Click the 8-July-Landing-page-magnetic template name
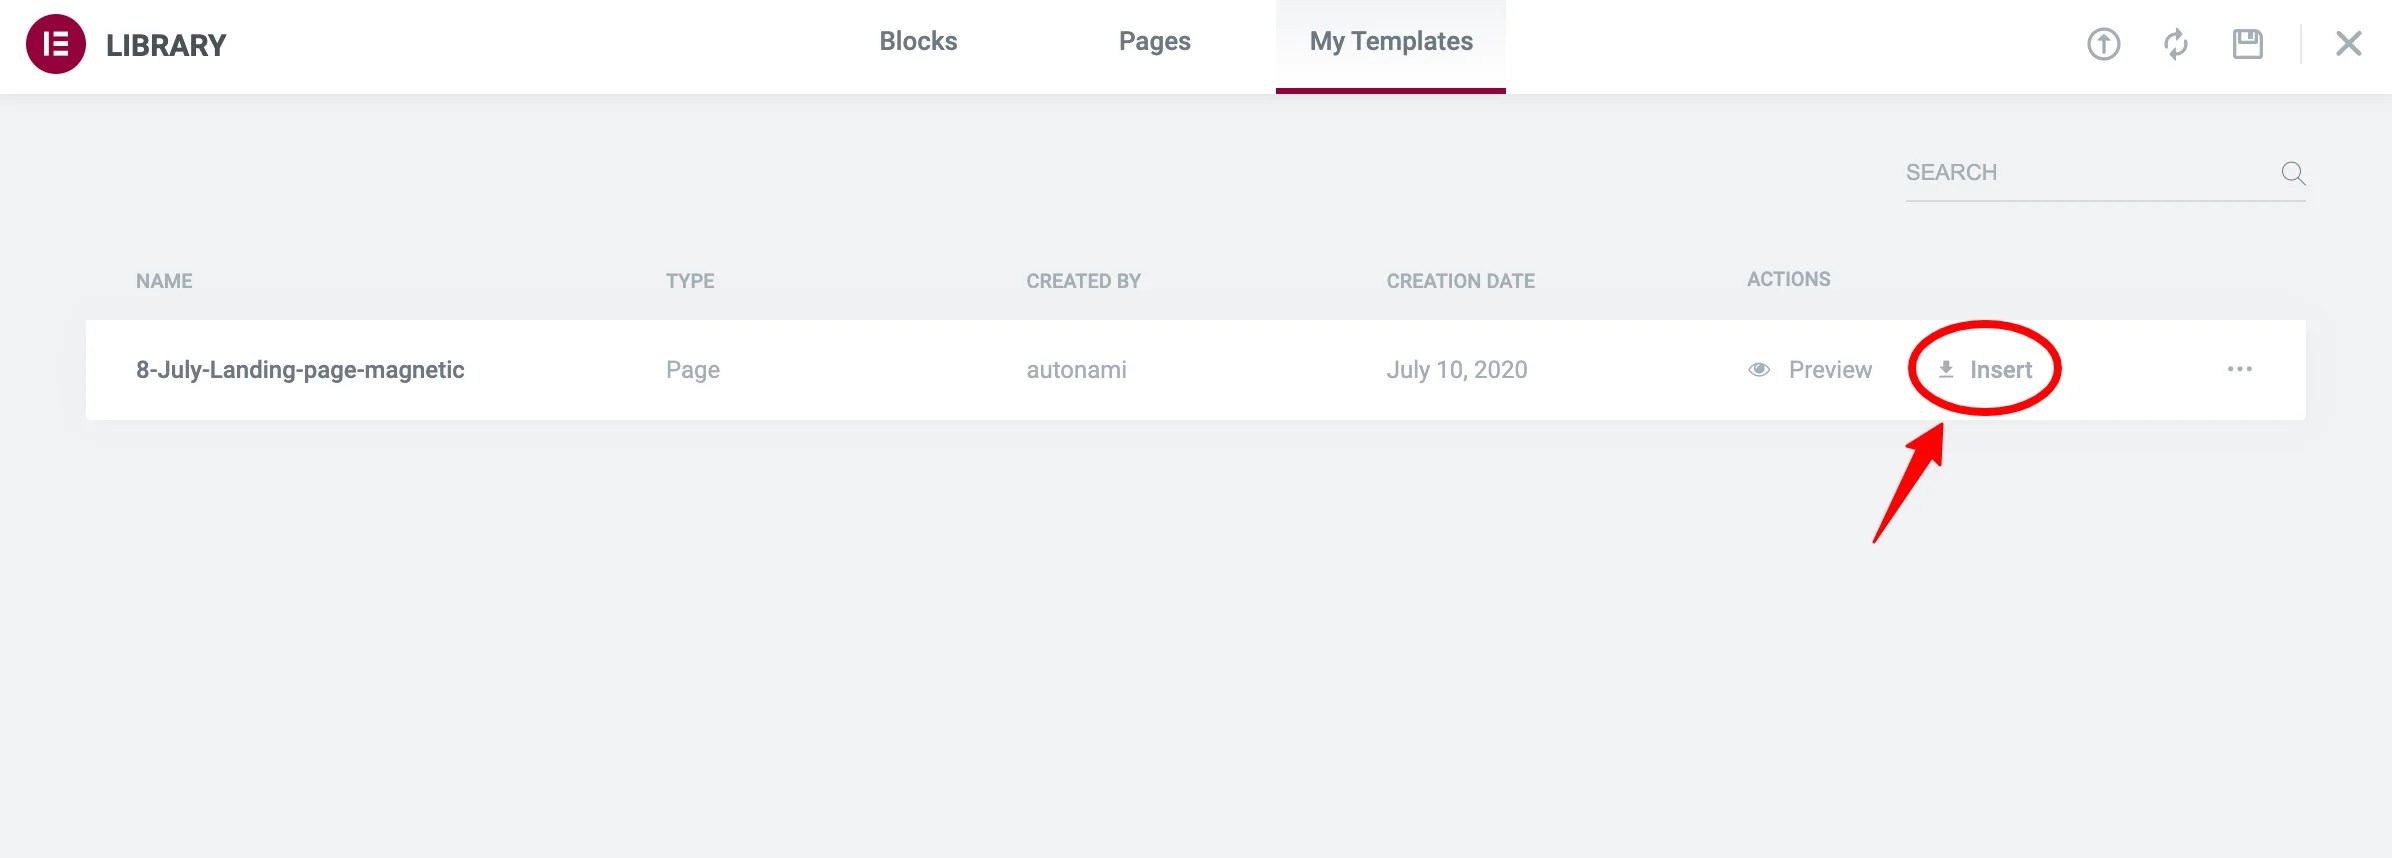 [x=300, y=370]
